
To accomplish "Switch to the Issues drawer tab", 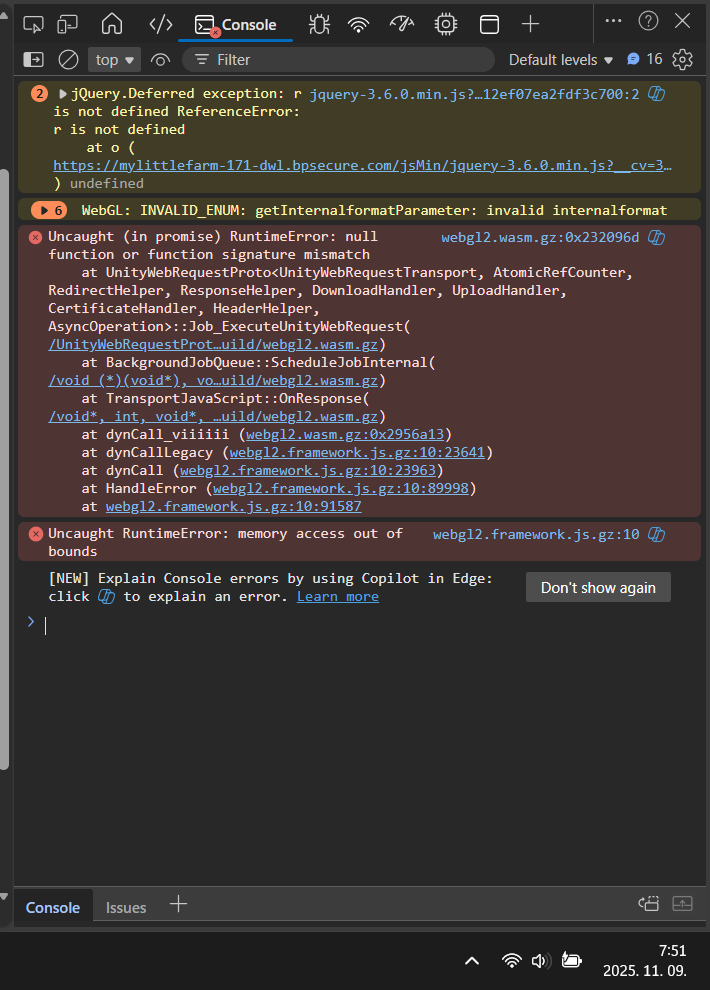I will point(126,907).
